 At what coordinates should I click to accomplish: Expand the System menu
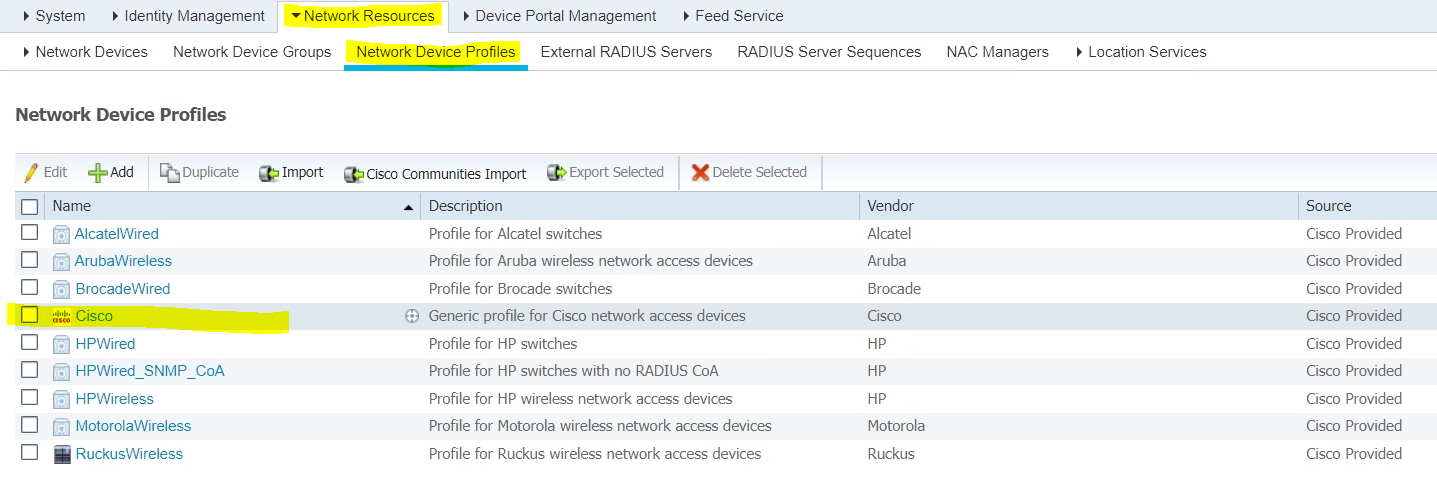53,16
